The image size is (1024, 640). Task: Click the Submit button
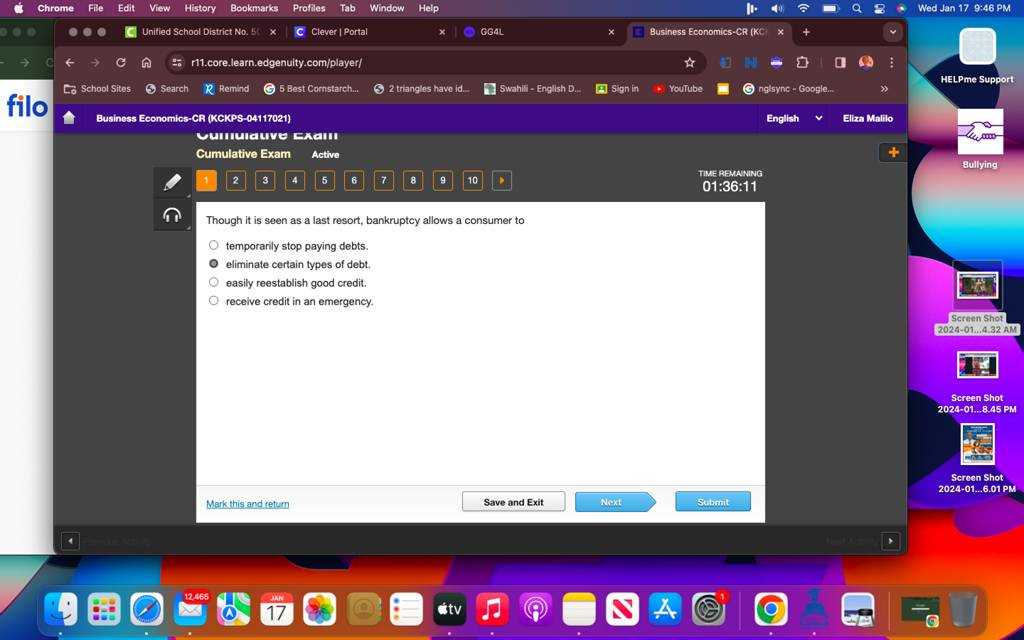[712, 502]
